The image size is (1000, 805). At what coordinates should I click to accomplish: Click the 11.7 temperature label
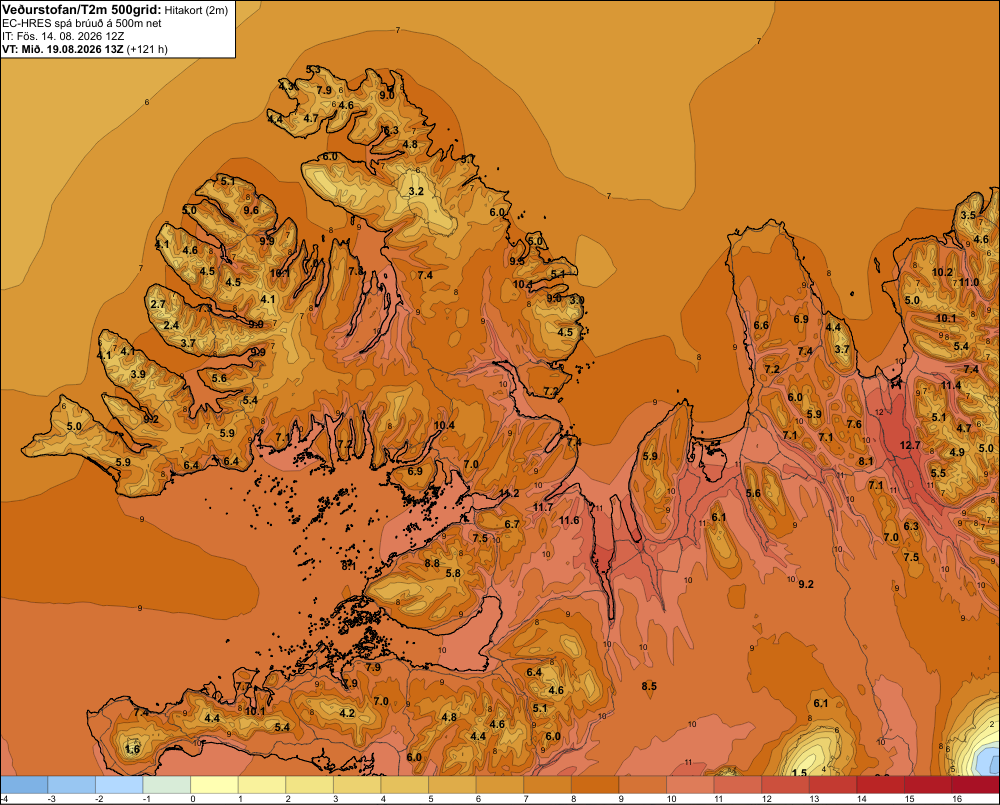(543, 507)
